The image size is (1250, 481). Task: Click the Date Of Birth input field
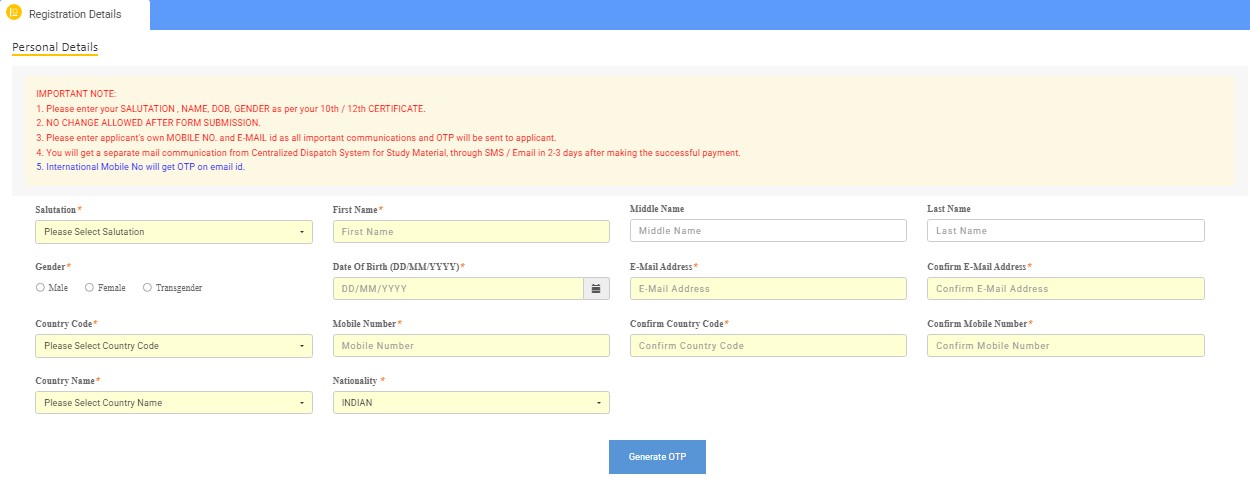point(458,289)
